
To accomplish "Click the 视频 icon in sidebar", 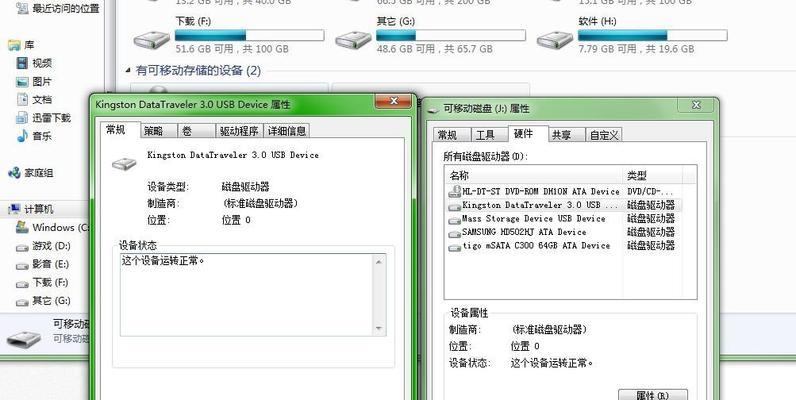I will [x=22, y=63].
